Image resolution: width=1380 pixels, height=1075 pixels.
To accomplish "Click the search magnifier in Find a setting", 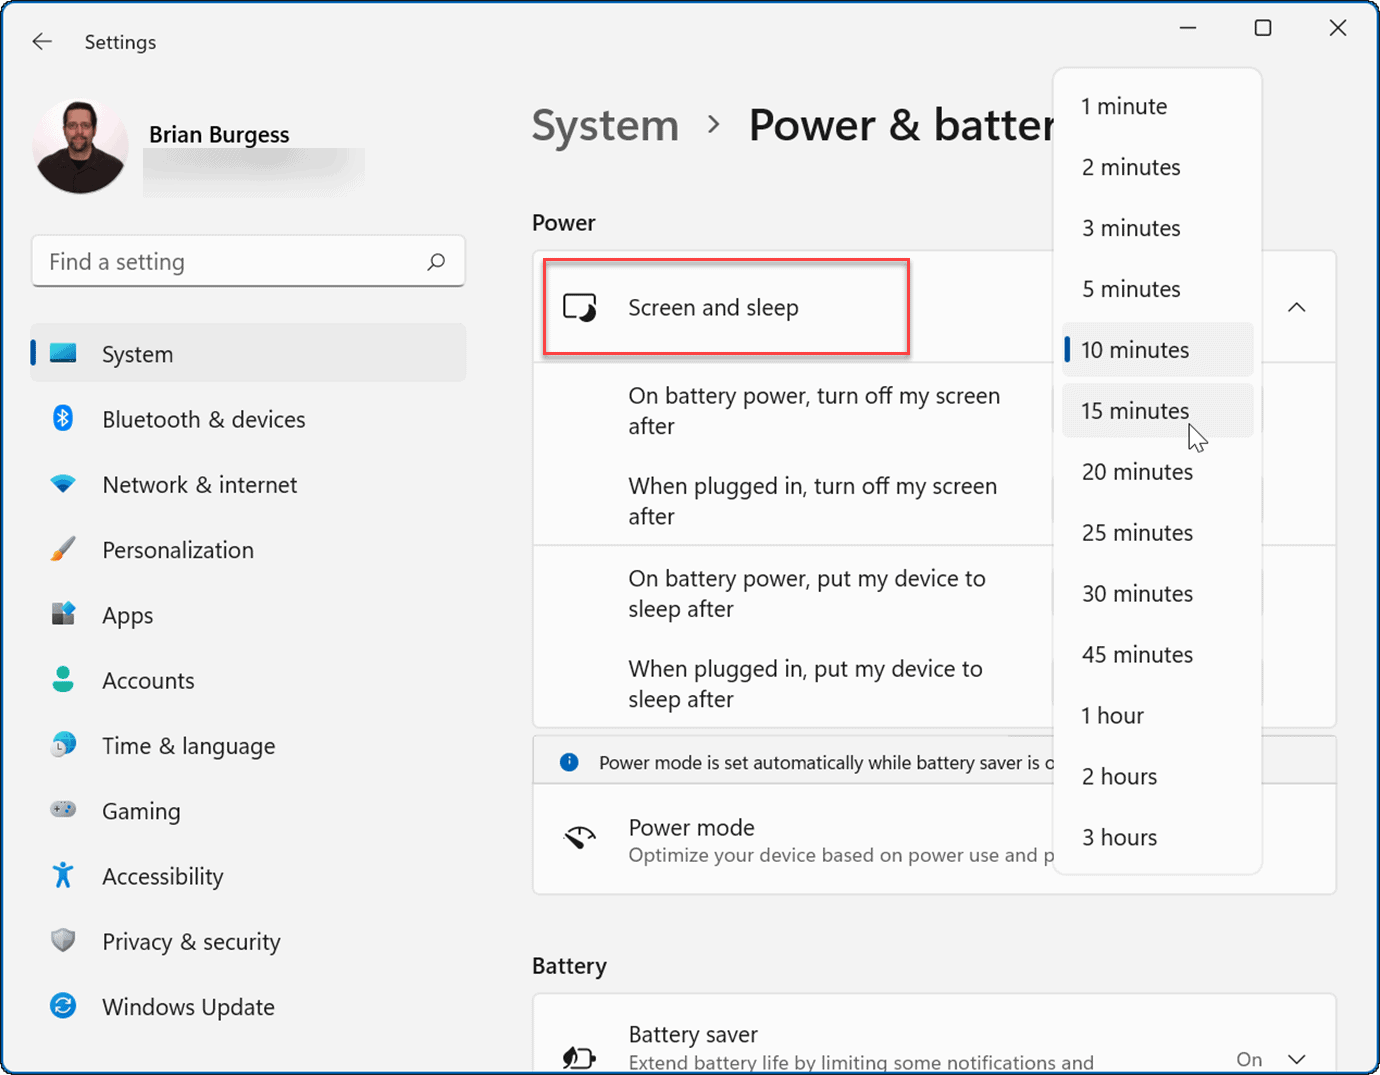I will [437, 261].
